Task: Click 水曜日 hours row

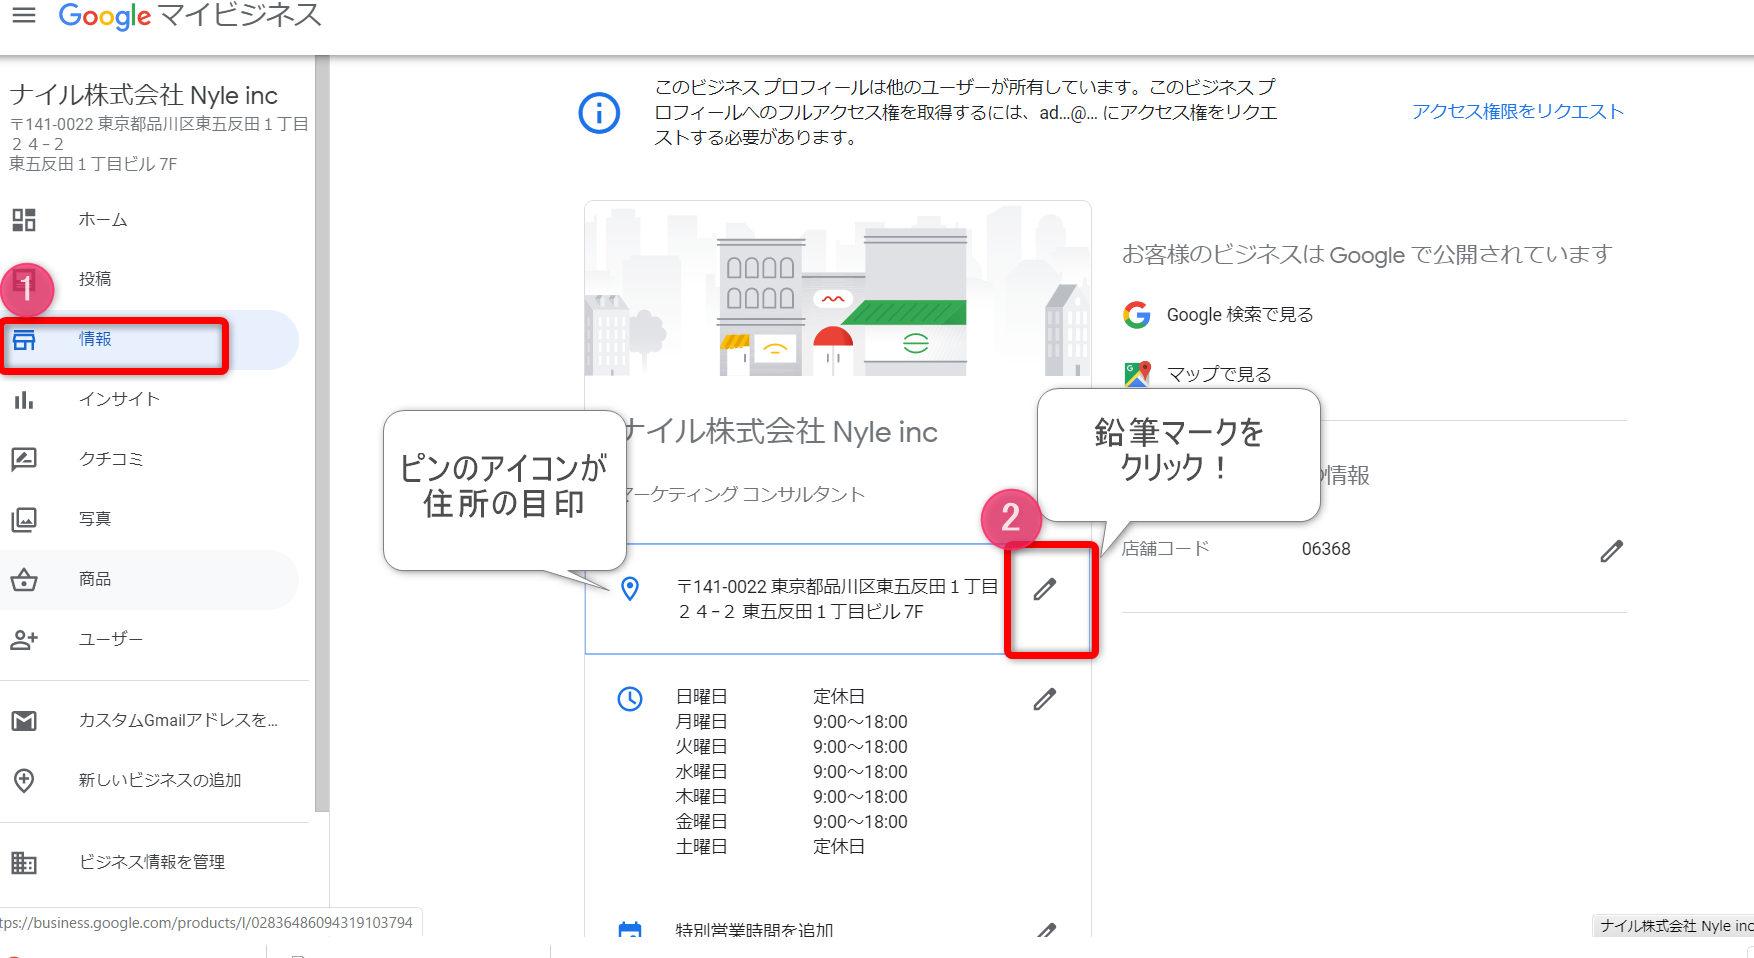Action: [x=792, y=772]
